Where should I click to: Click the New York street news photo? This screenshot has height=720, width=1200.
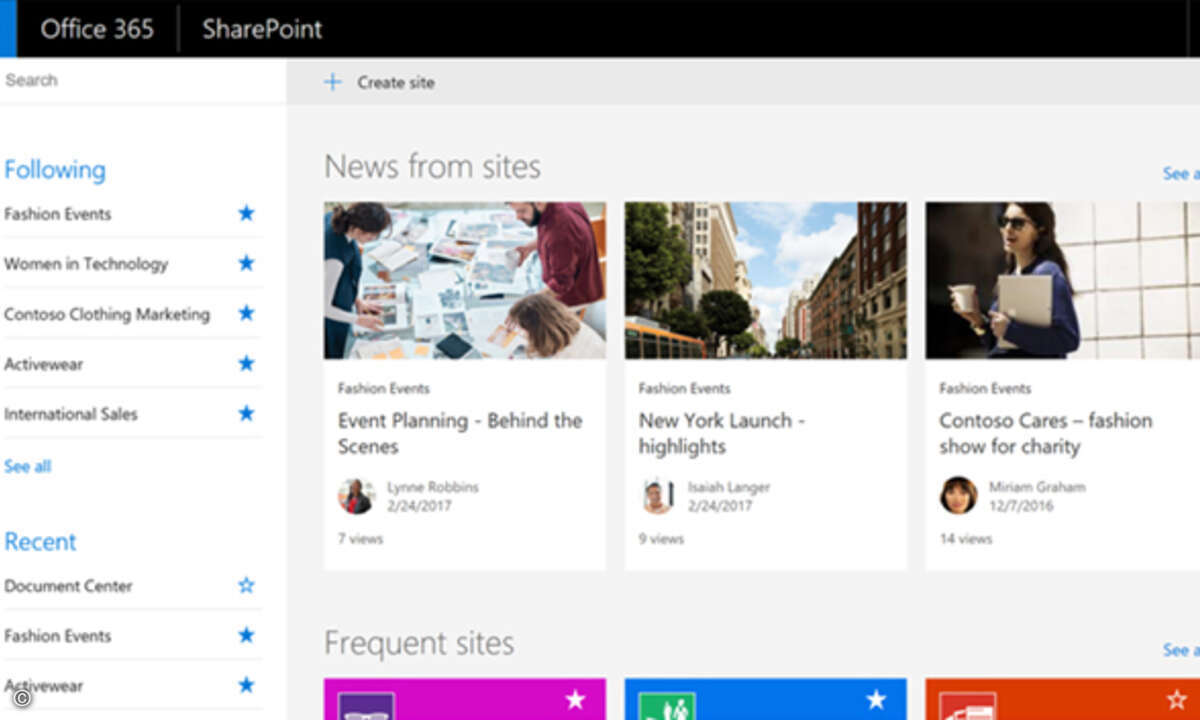(x=766, y=280)
